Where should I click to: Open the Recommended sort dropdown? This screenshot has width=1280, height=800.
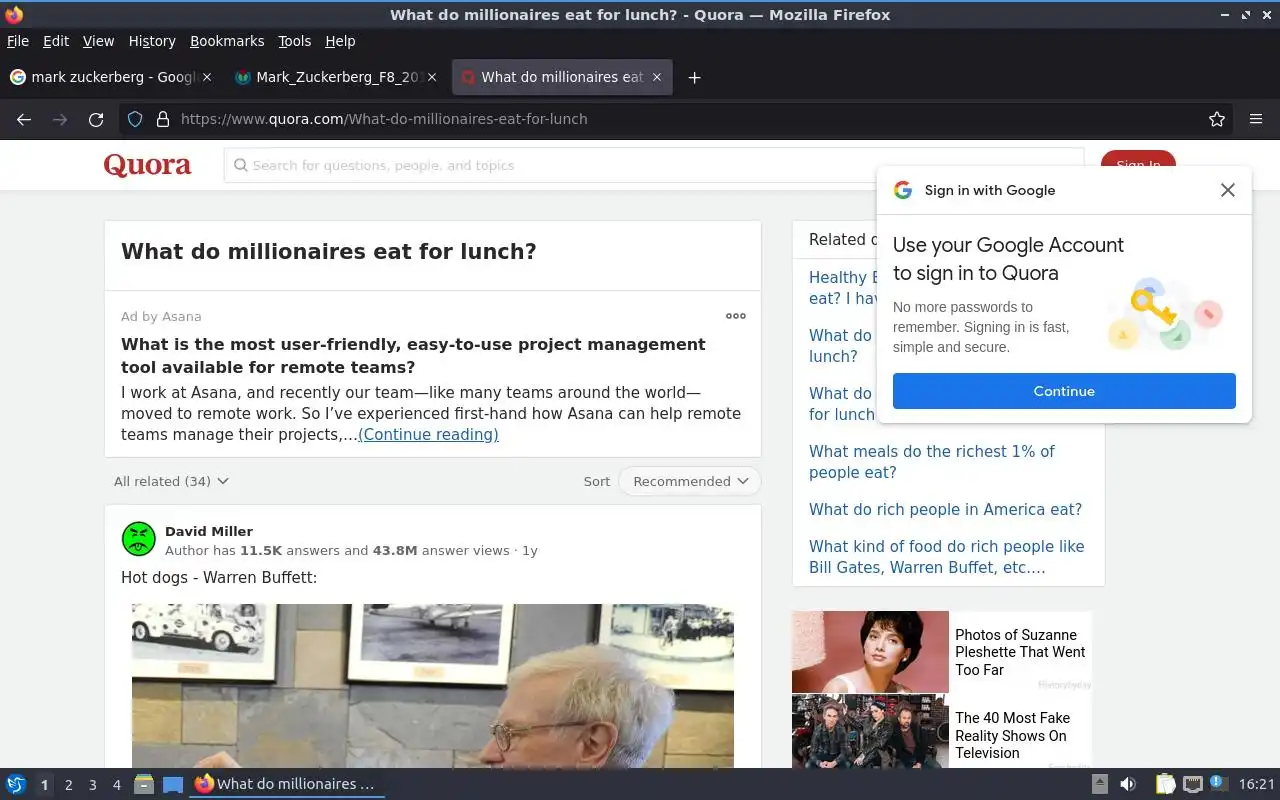pyautogui.click(x=690, y=481)
